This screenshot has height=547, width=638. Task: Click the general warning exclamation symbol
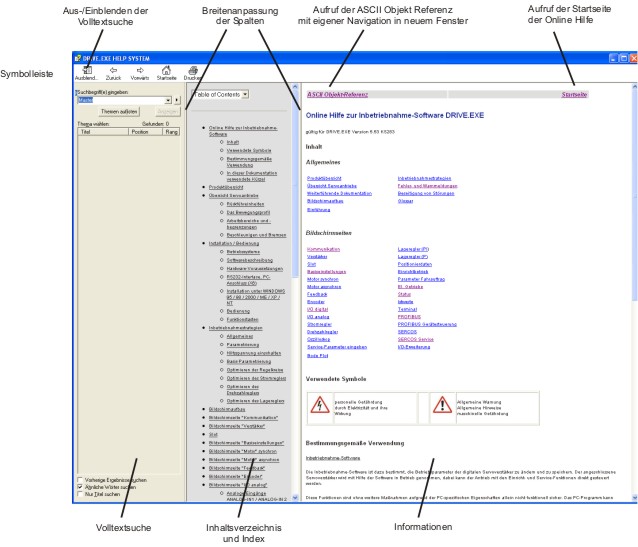442,405
